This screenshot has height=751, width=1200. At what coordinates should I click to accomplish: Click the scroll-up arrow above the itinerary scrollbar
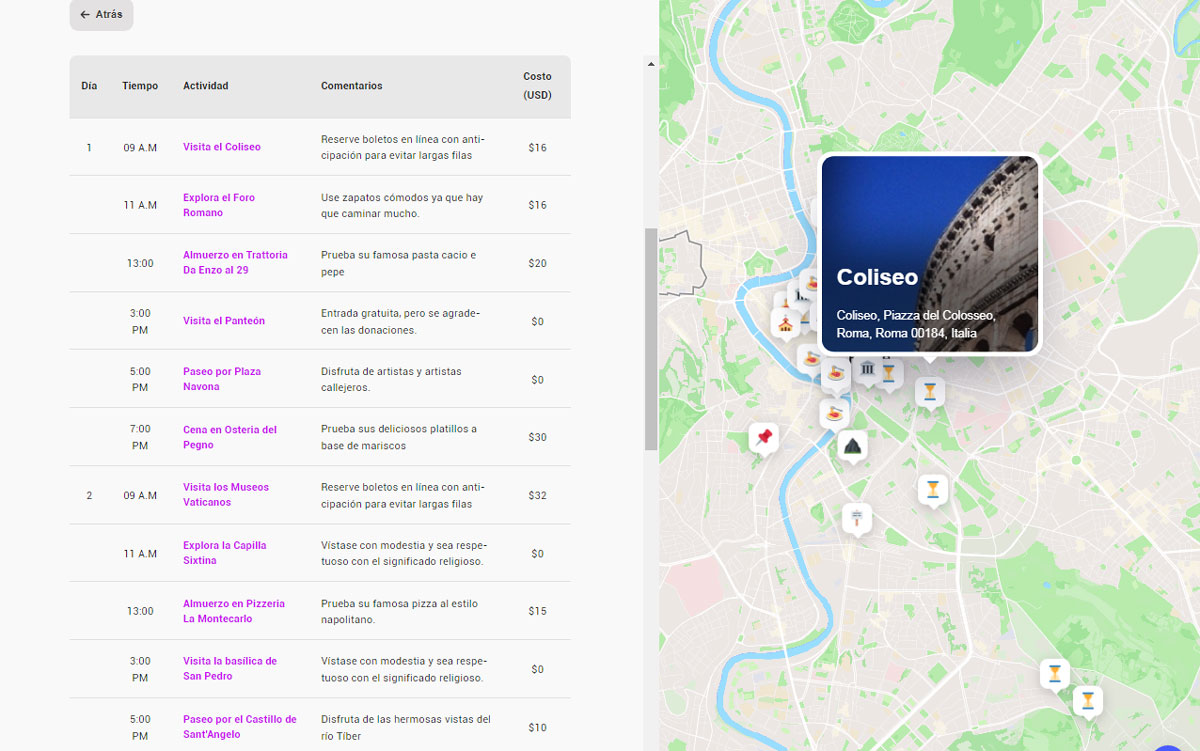click(651, 64)
